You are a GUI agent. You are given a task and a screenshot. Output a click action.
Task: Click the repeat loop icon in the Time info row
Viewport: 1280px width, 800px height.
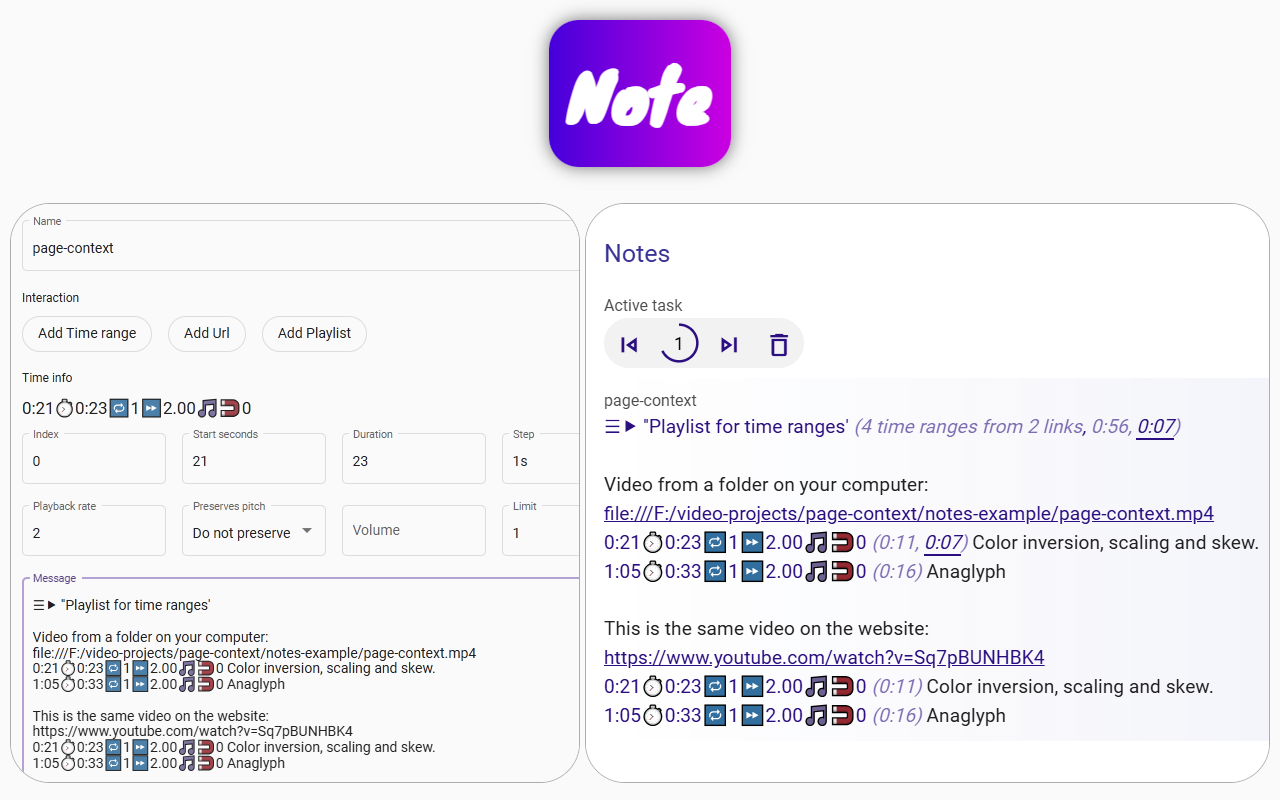click(x=119, y=408)
